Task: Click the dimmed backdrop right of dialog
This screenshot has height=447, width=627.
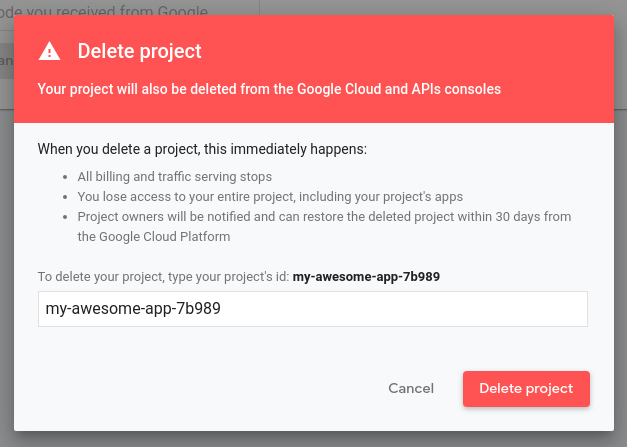Action: (x=620, y=250)
